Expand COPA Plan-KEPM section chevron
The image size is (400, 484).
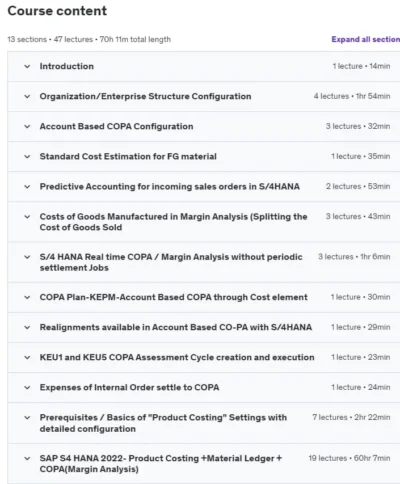pyautogui.click(x=27, y=297)
